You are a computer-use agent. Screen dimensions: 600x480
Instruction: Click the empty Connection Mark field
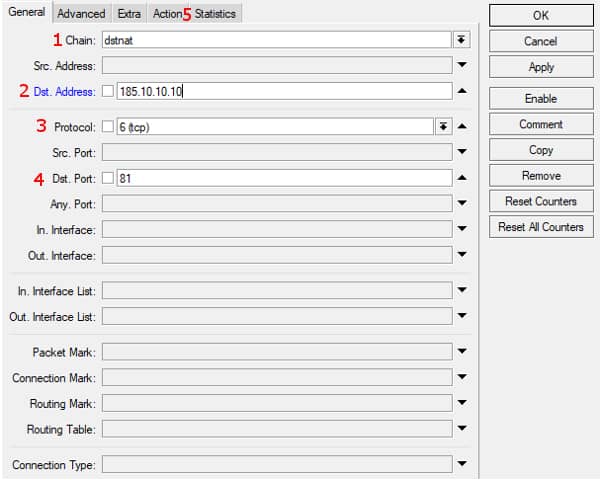pyautogui.click(x=277, y=377)
